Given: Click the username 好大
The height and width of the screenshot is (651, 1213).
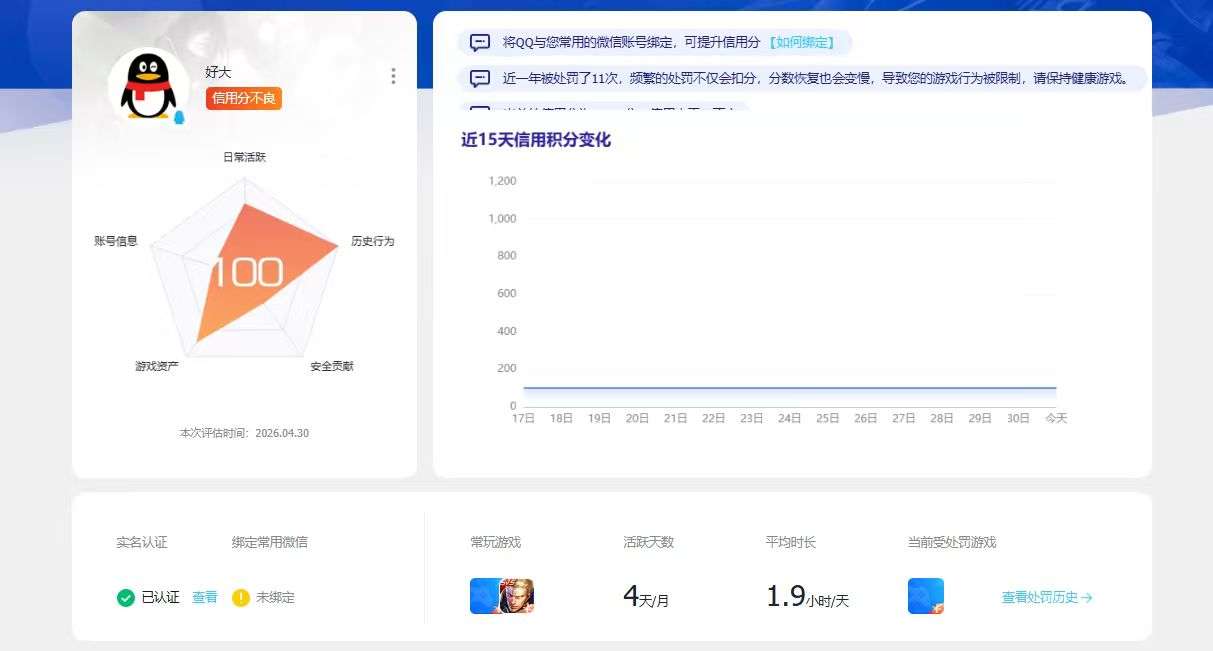Looking at the screenshot, I should click(218, 72).
